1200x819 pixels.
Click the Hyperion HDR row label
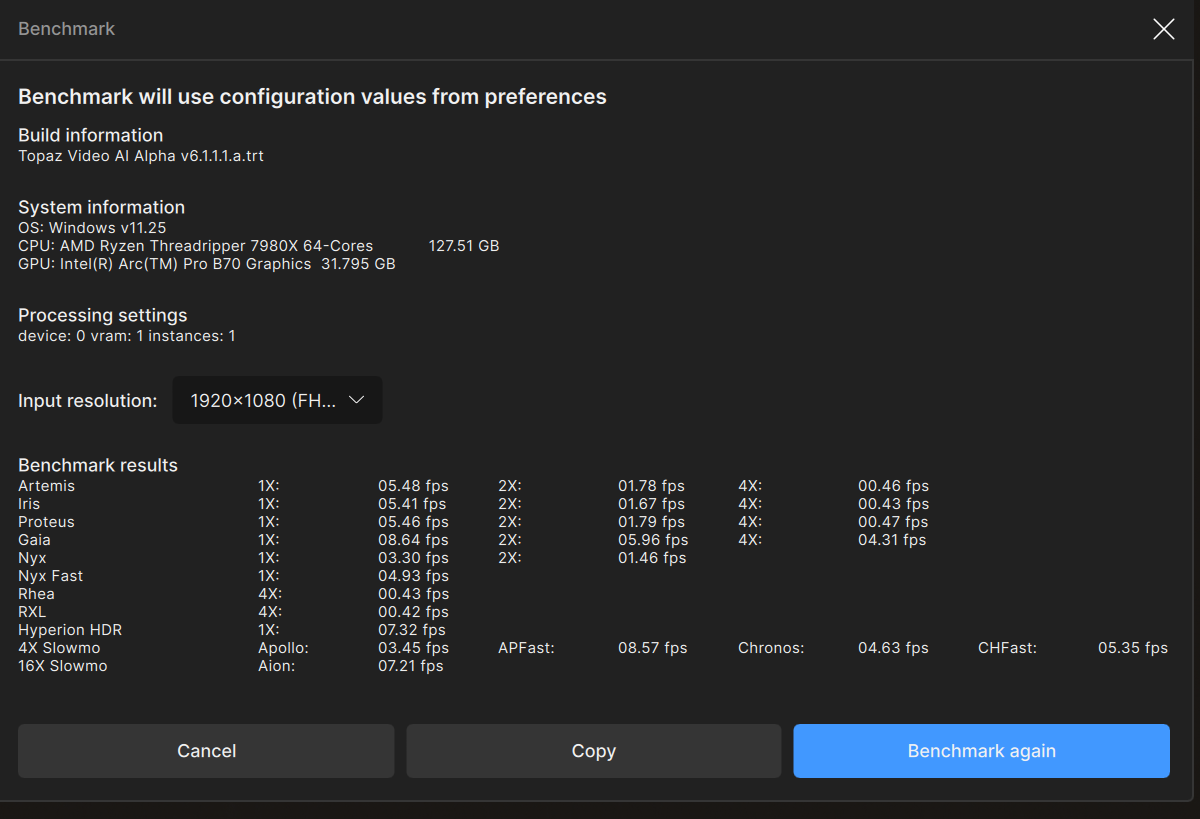click(70, 630)
